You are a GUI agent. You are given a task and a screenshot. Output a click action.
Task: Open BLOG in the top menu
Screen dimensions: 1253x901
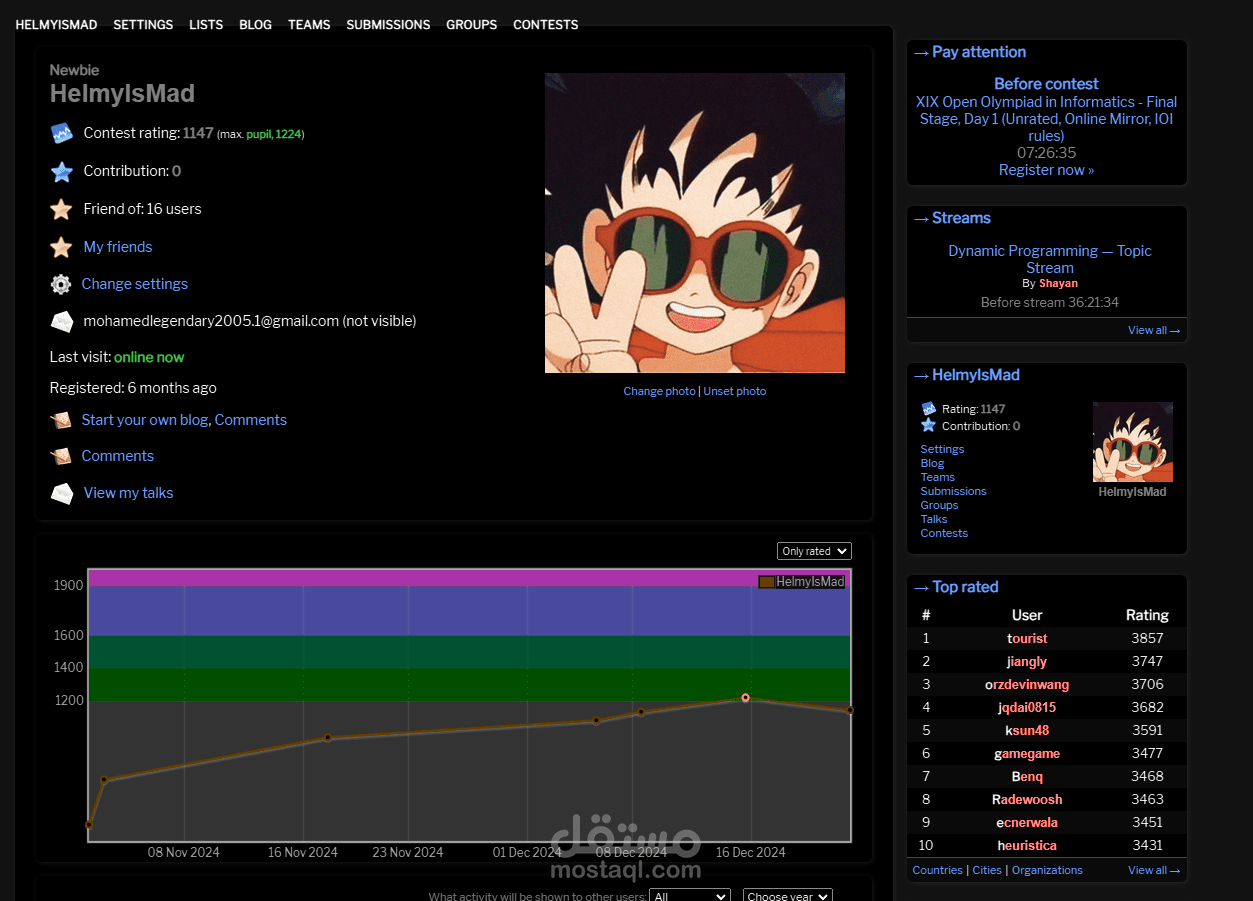click(x=255, y=25)
